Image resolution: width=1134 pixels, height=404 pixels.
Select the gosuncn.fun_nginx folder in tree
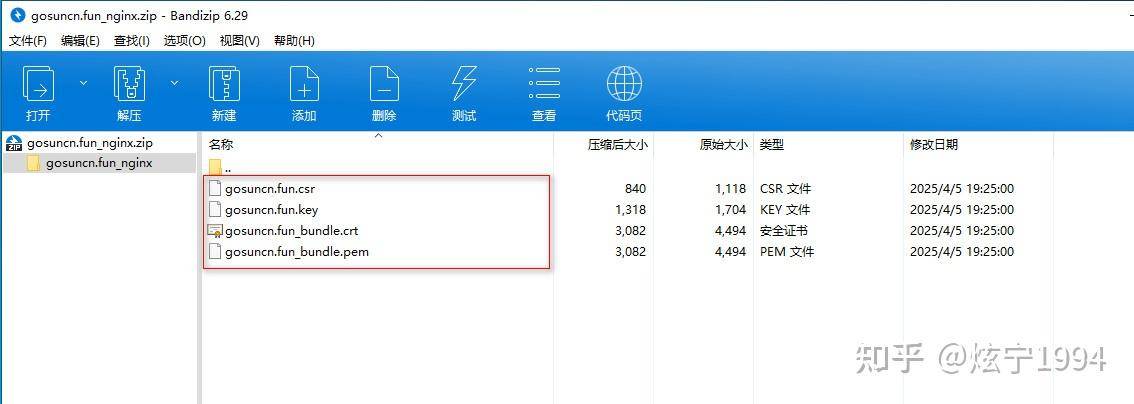coord(99,163)
